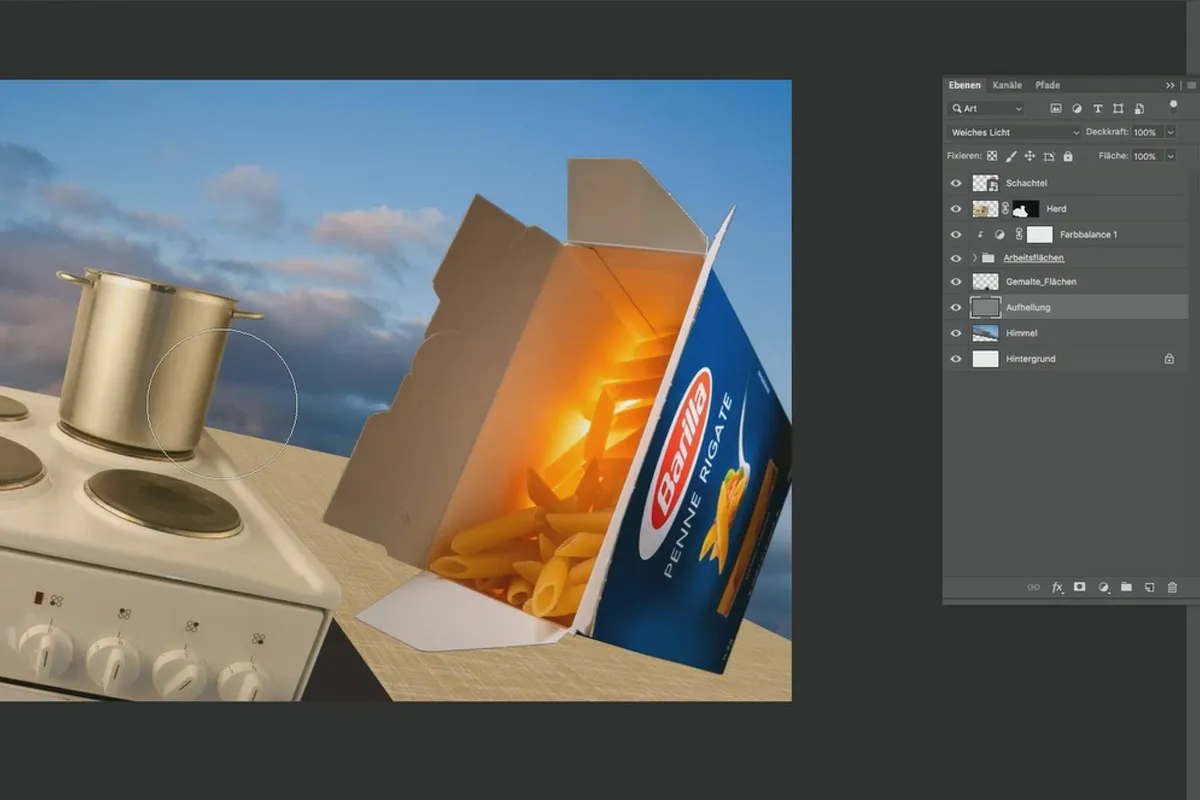Add a layer style with fx icon
This screenshot has height=800, width=1200.
[x=1057, y=588]
